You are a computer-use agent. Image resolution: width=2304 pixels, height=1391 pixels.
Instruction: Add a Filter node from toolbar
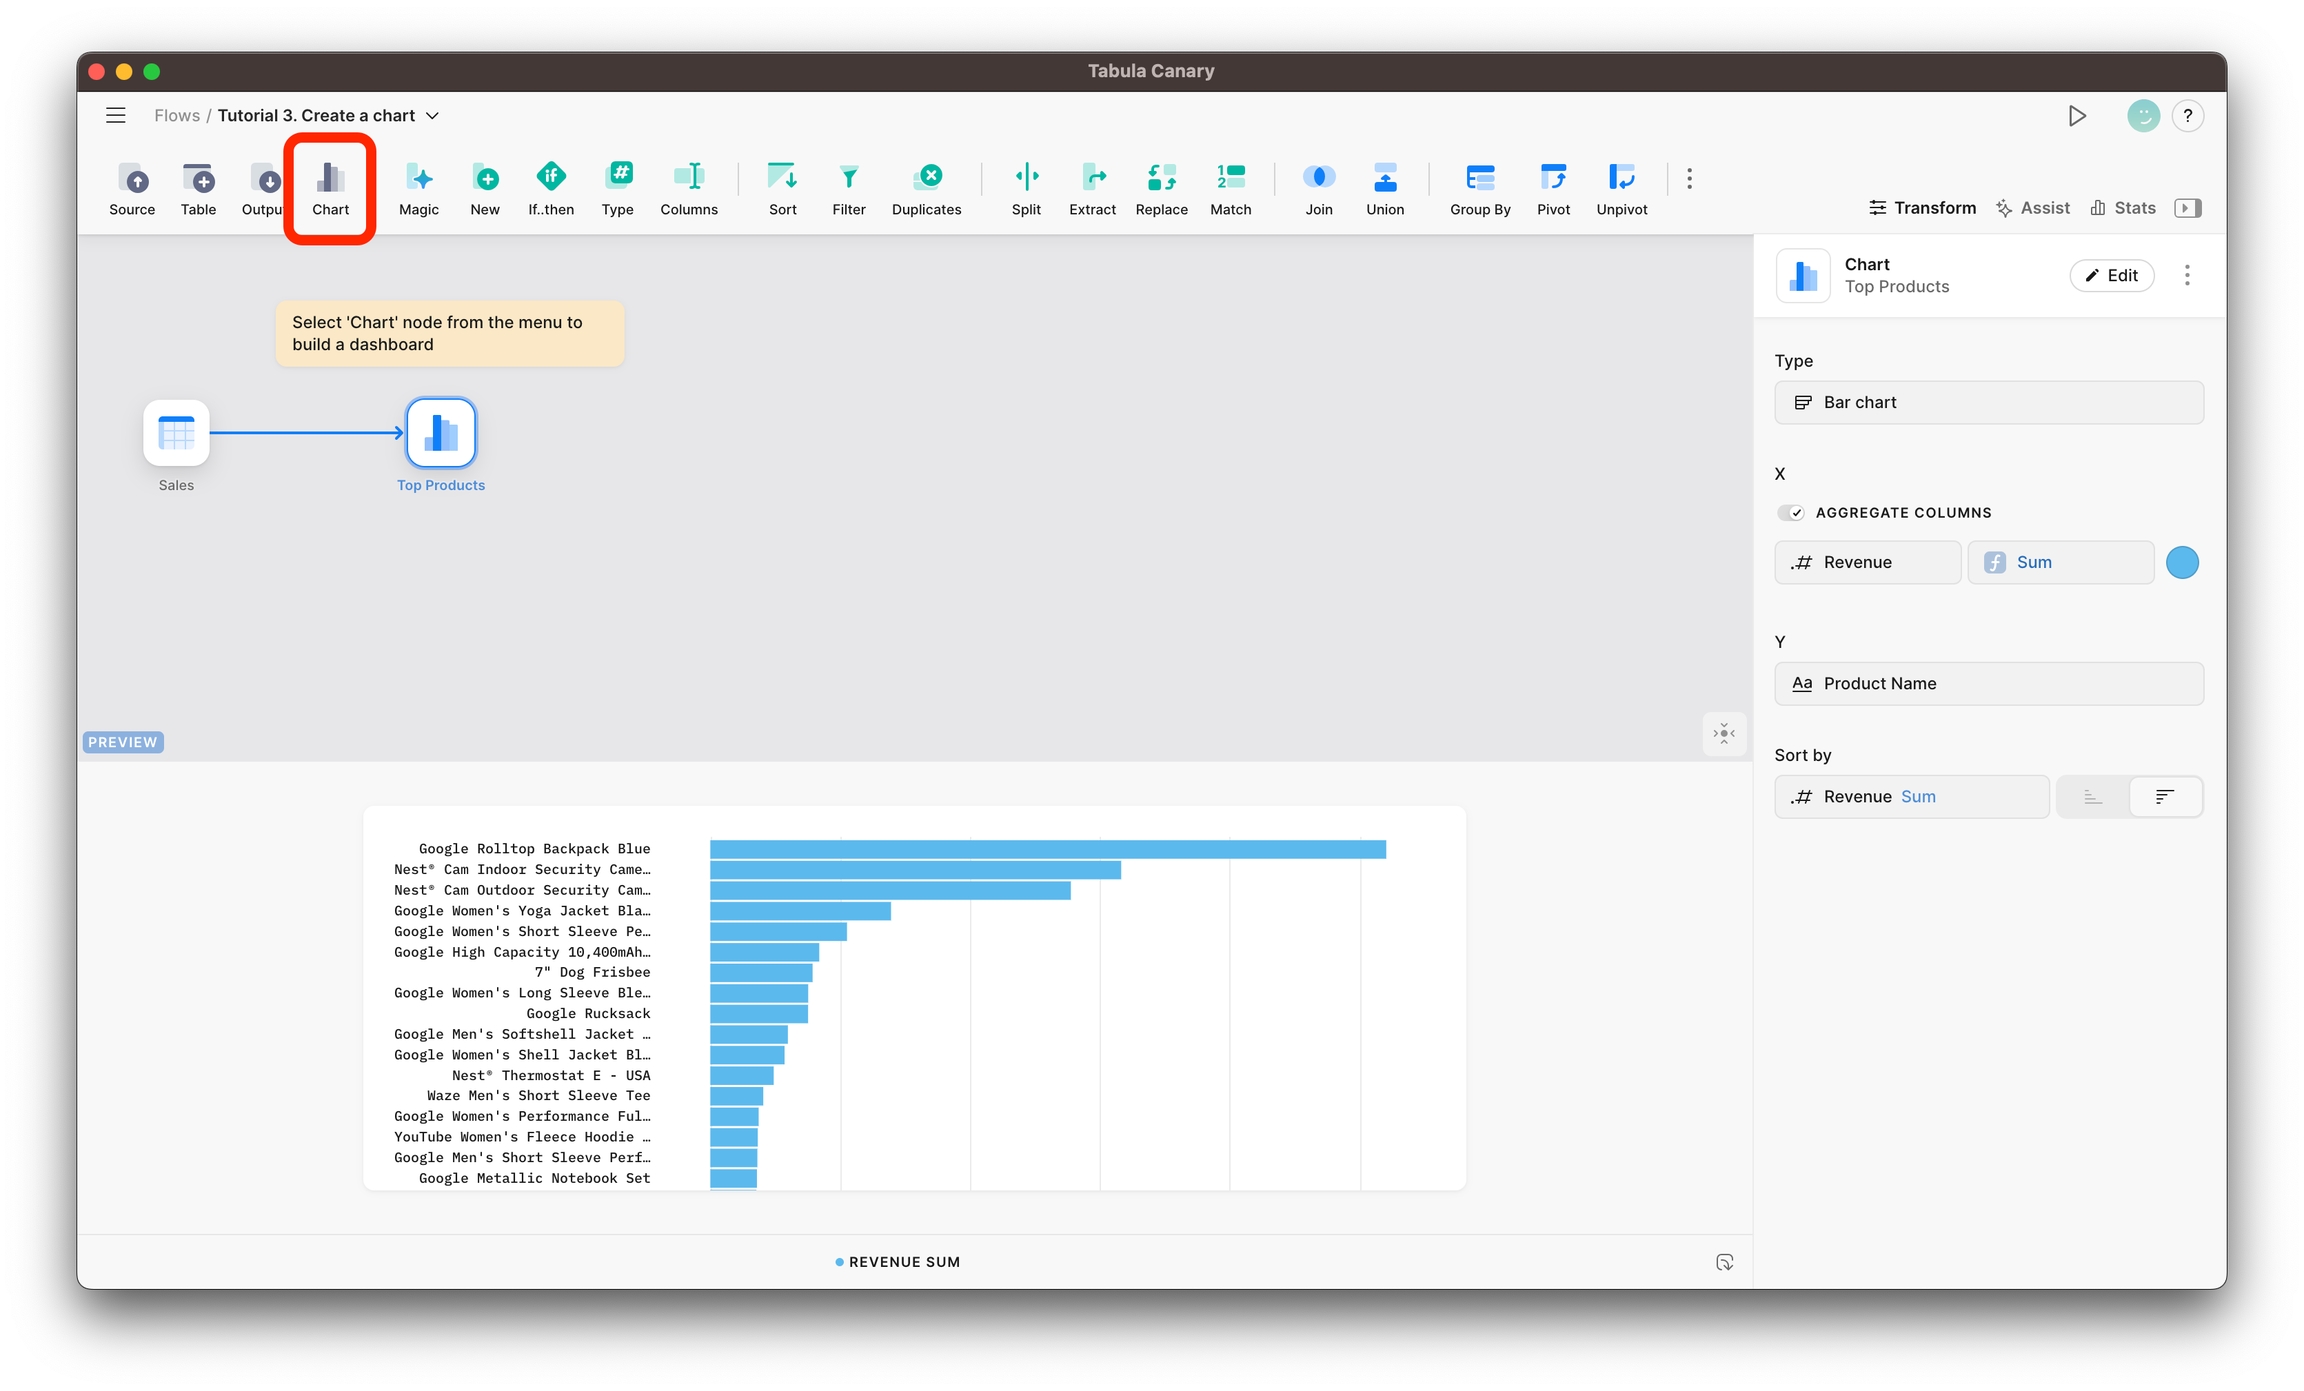(848, 178)
